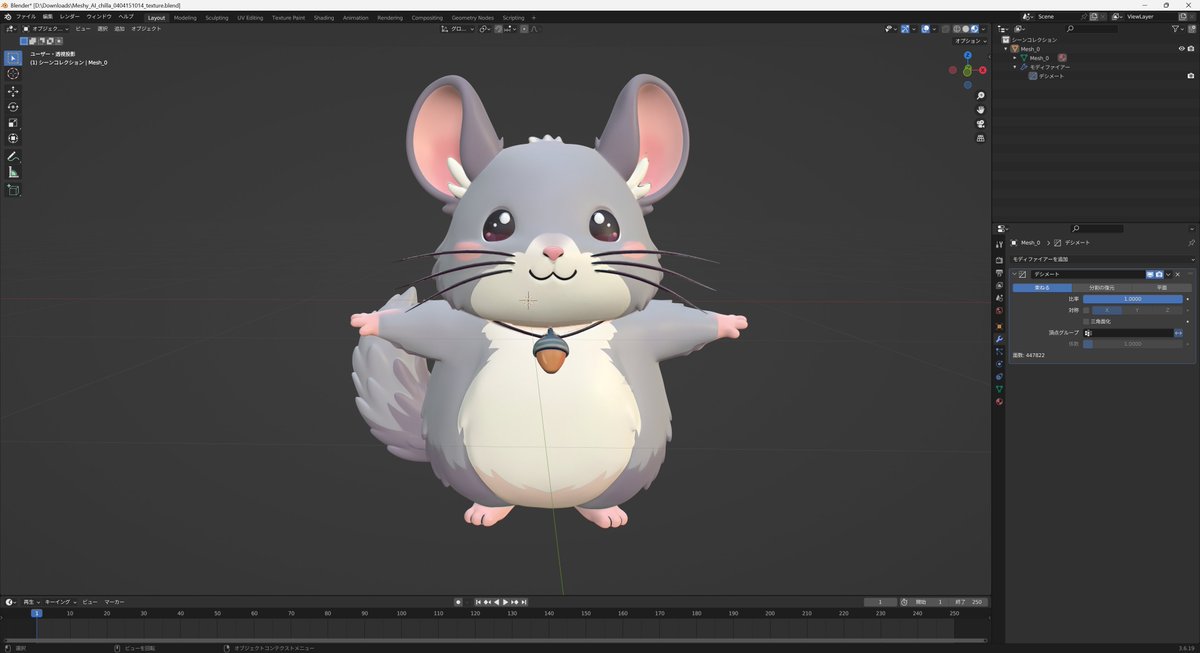Open the Modifier properties wrench tab
The width and height of the screenshot is (1200, 653).
pos(999,339)
